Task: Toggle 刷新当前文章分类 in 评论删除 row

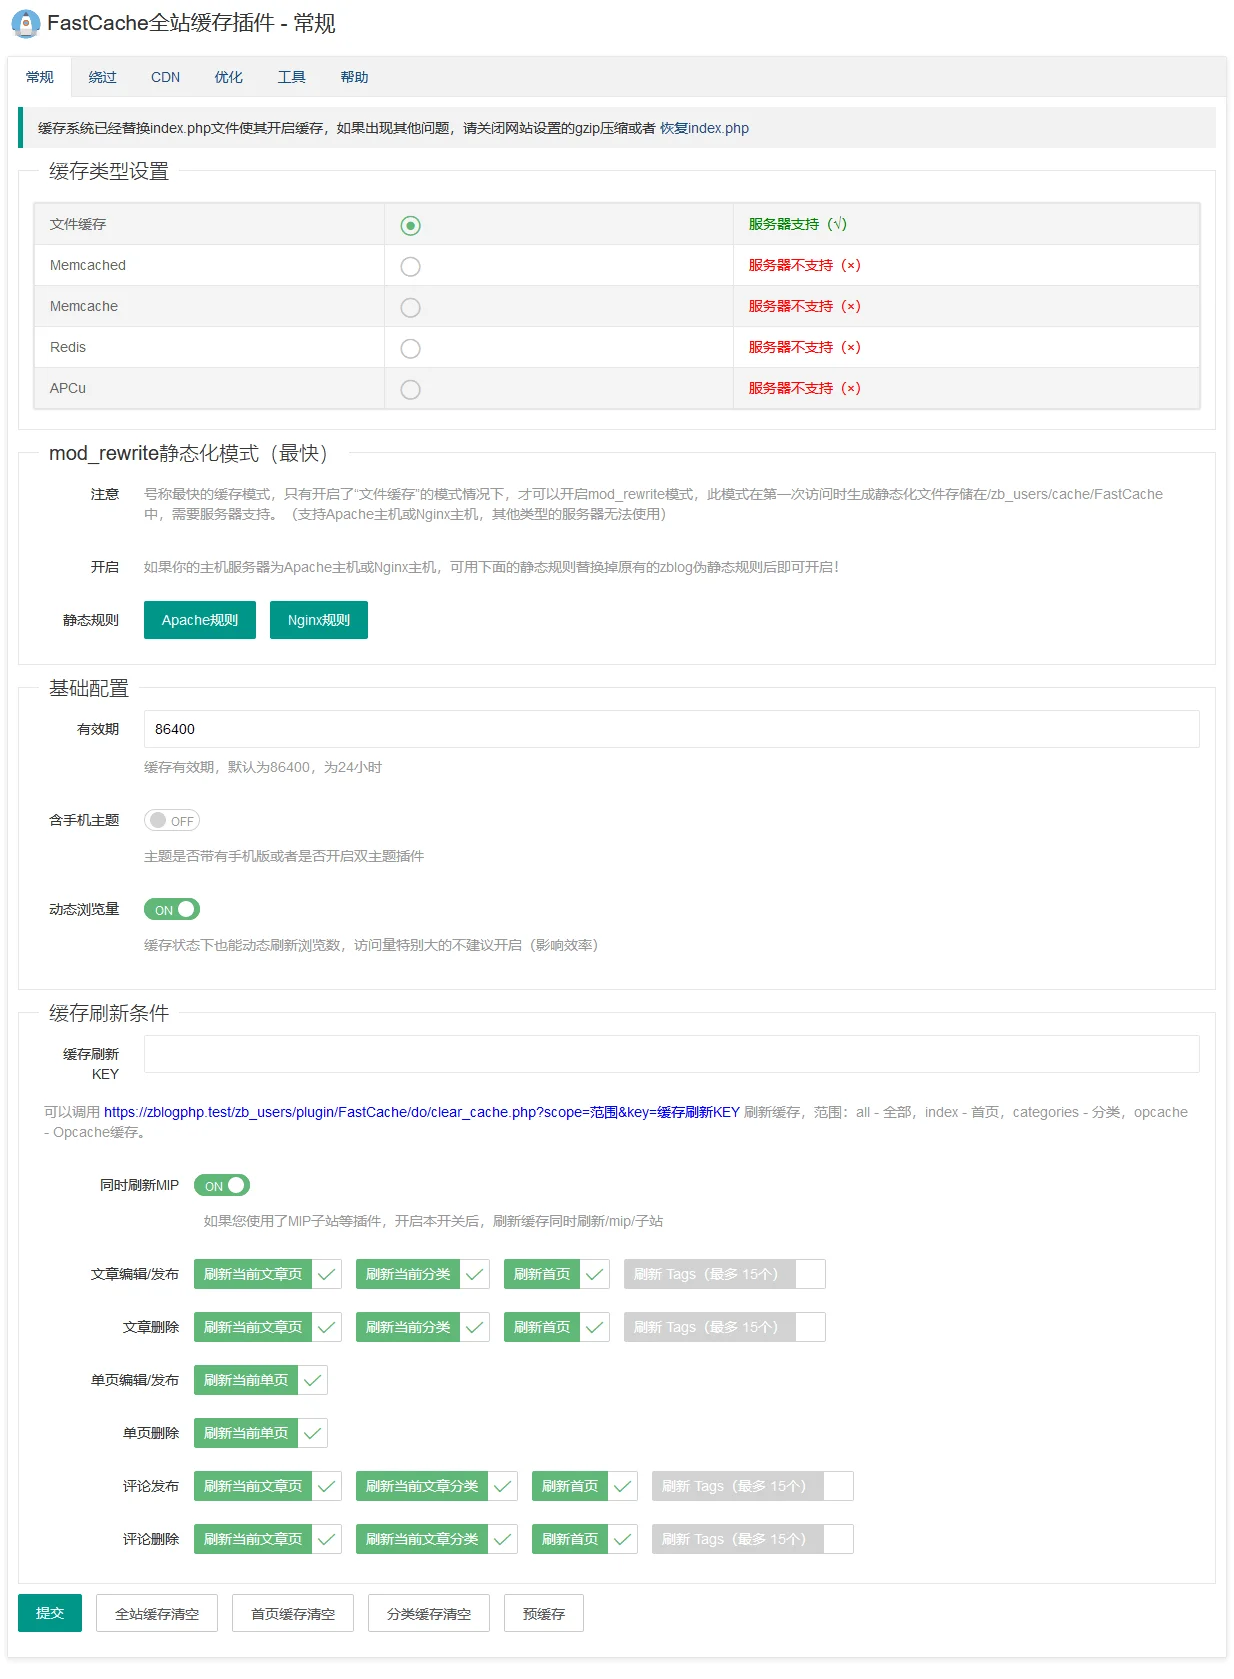Action: coord(437,1539)
